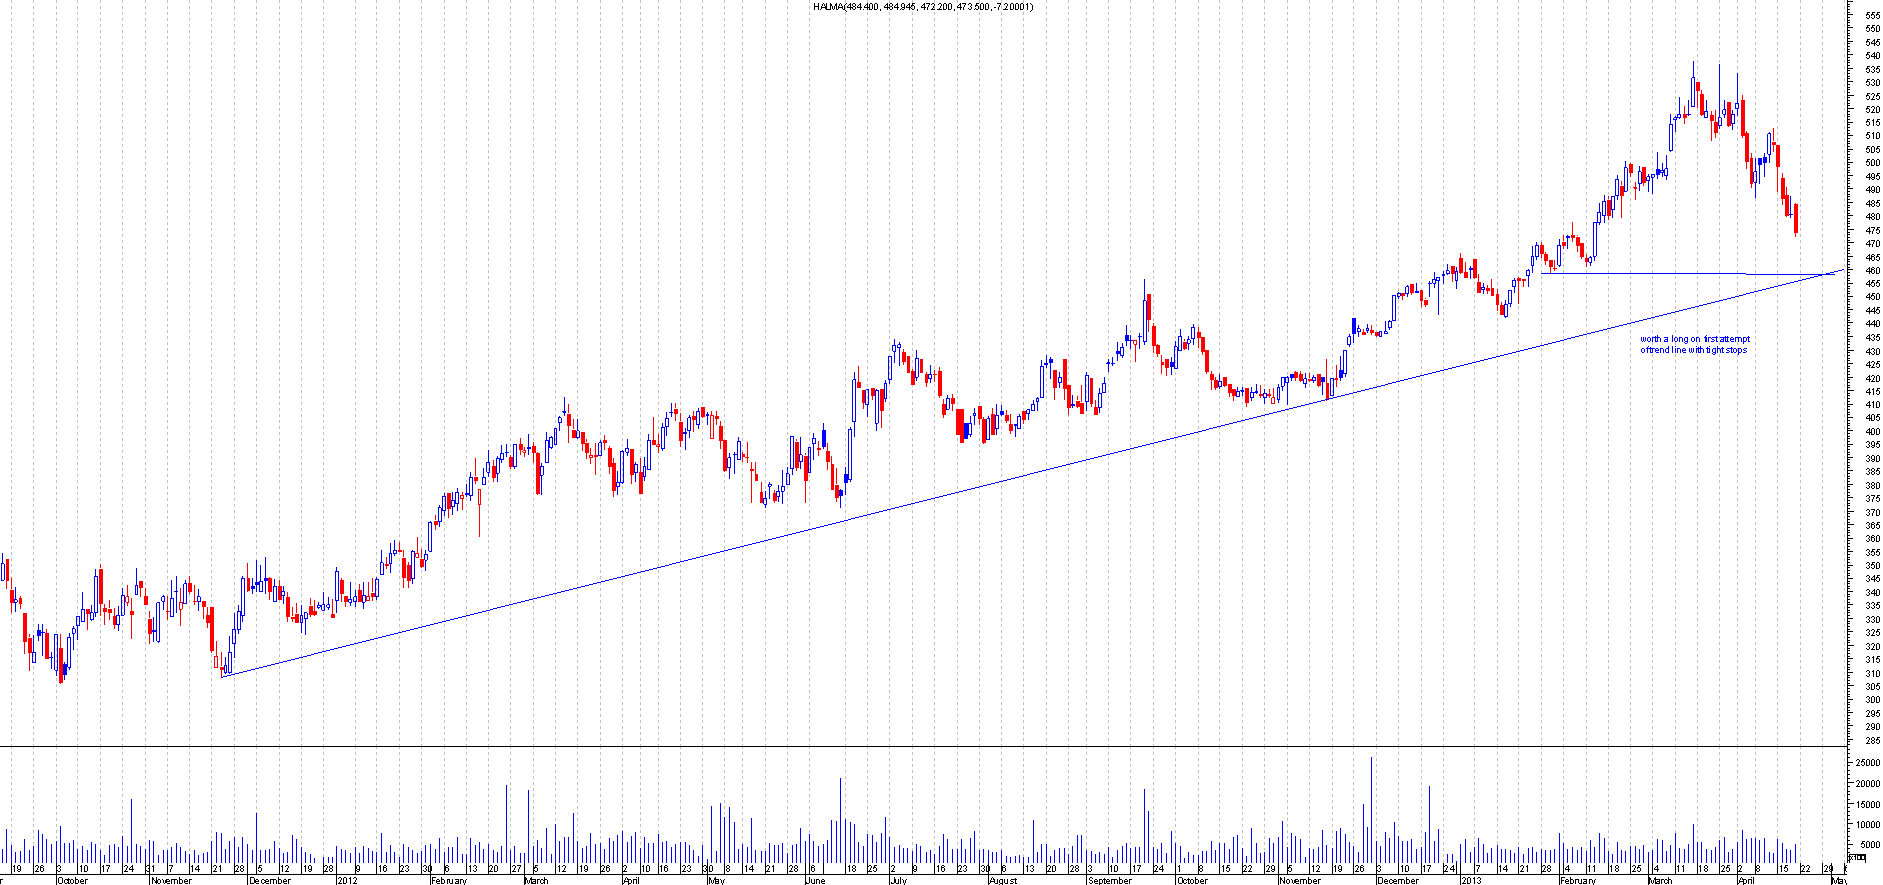Viewport: 1883px width, 885px height.
Task: Click the 25000 volume axis label
Action: (1868, 763)
